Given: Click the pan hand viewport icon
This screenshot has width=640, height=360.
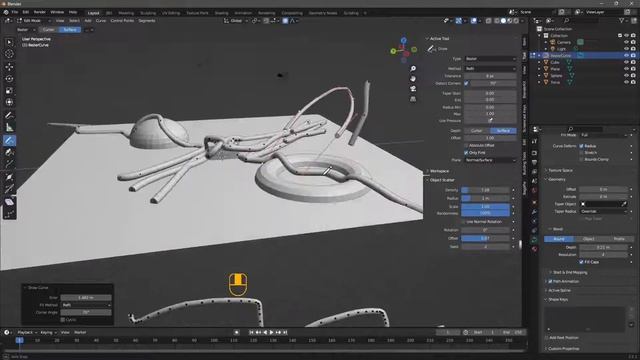Looking at the screenshot, I should click(413, 79).
